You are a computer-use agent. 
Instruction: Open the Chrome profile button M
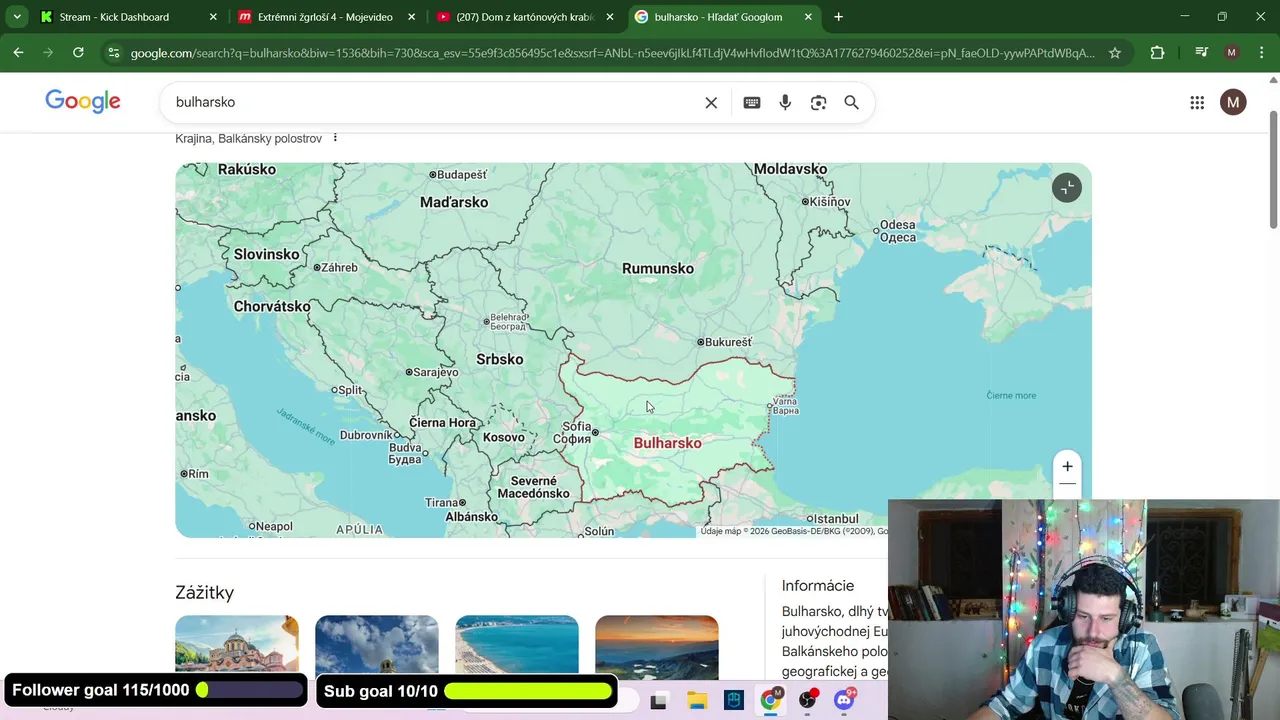click(x=1231, y=53)
